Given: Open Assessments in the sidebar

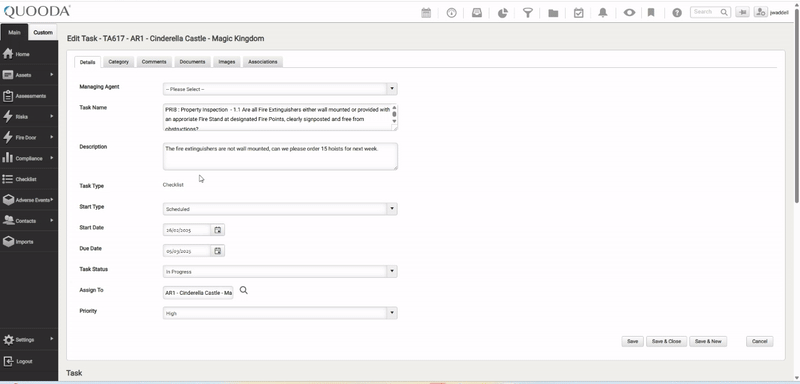Looking at the screenshot, I should [x=29, y=96].
